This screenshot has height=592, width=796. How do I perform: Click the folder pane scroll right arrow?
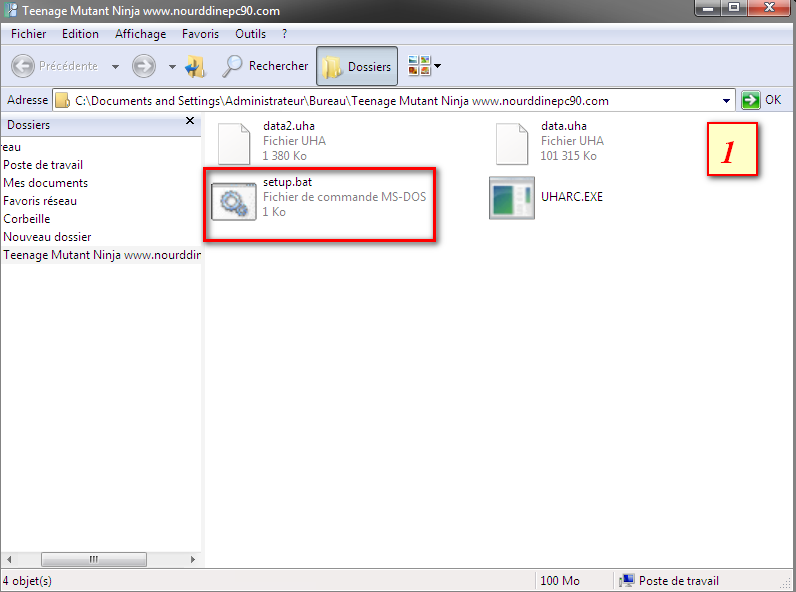point(192,560)
